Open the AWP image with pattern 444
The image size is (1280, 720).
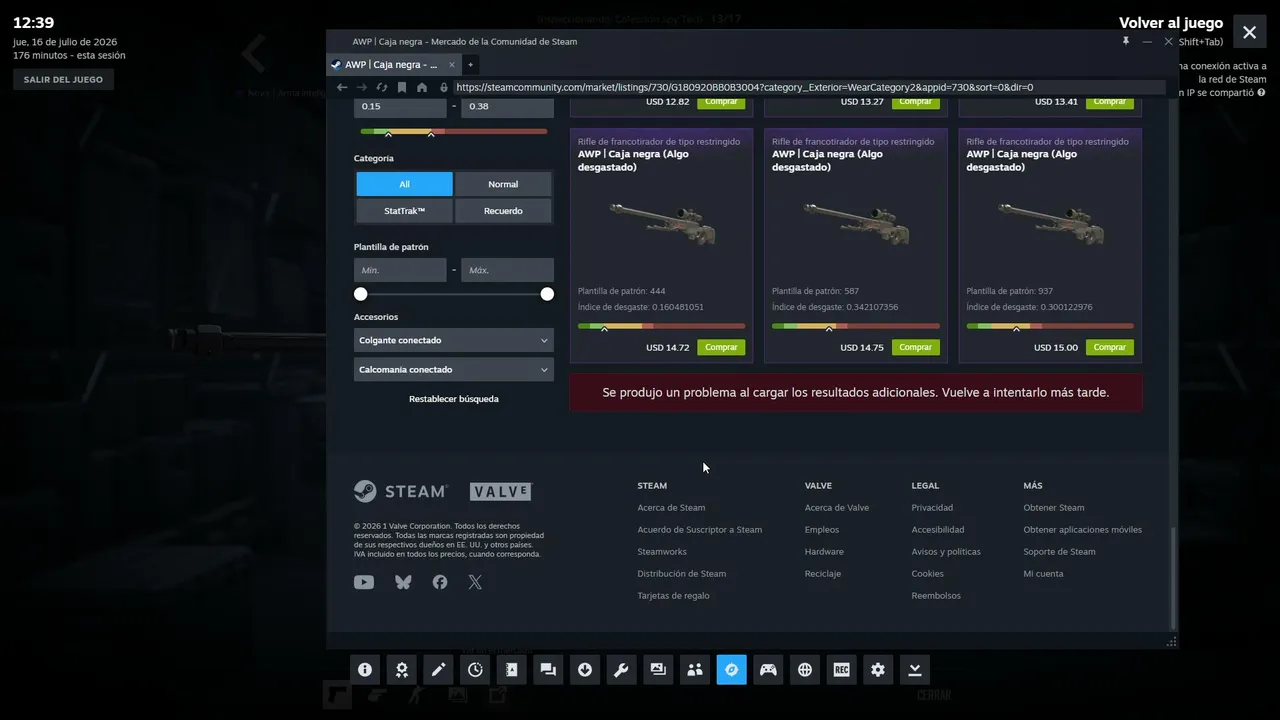click(661, 225)
